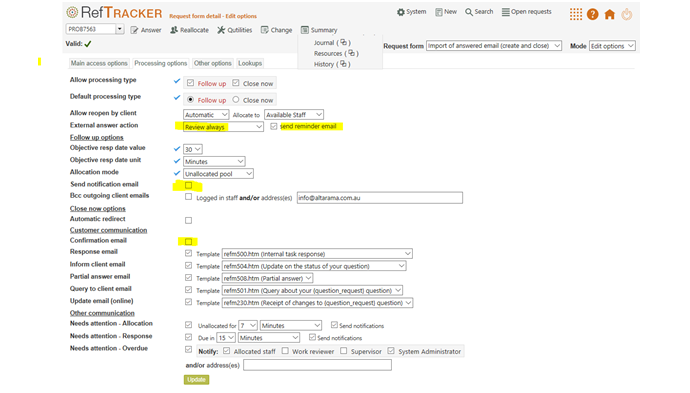Open the Request form dropdown
Image resolution: width=690 pixels, height=393 pixels.
click(494, 46)
